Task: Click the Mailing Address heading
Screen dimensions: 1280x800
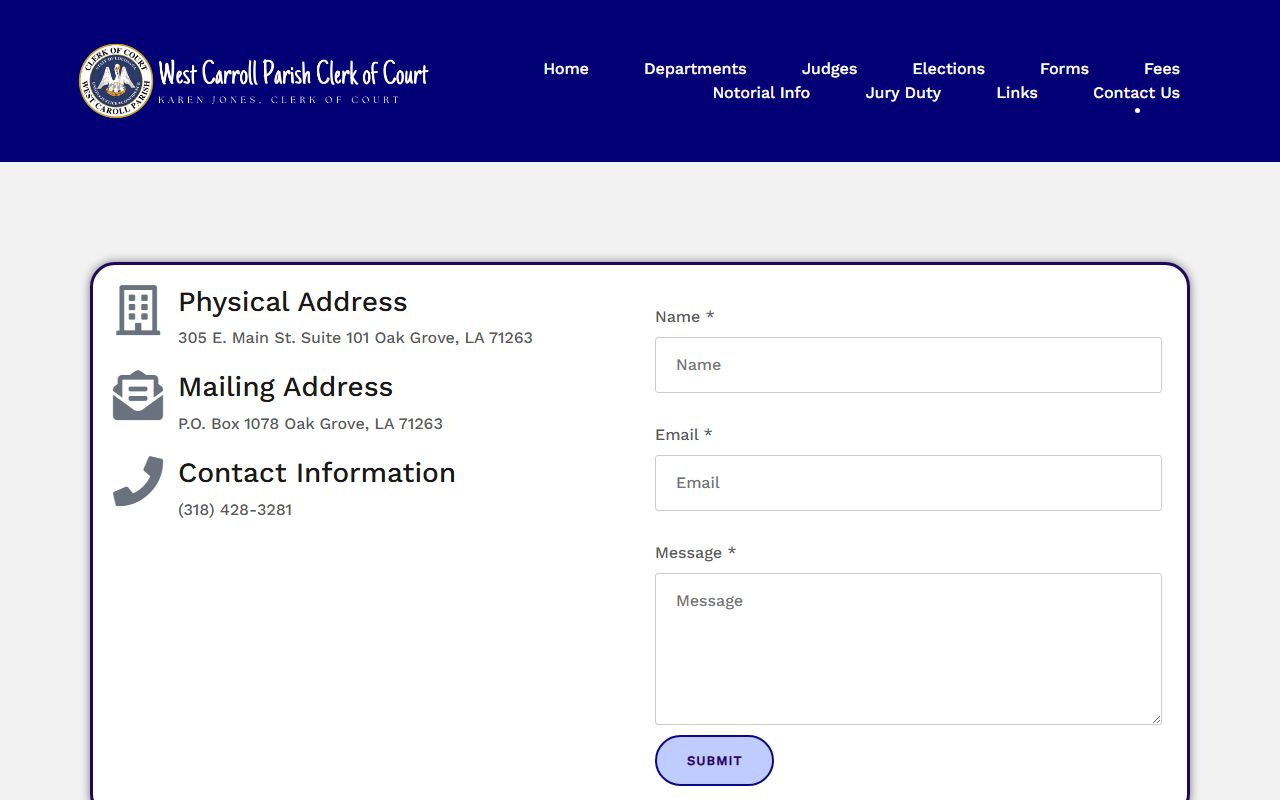Action: (x=286, y=387)
